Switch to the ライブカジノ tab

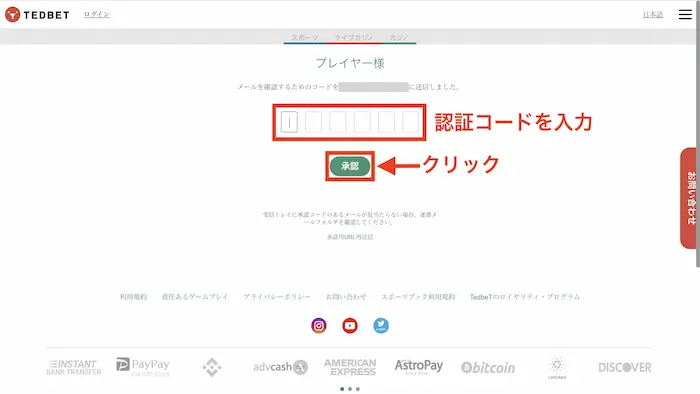354,37
